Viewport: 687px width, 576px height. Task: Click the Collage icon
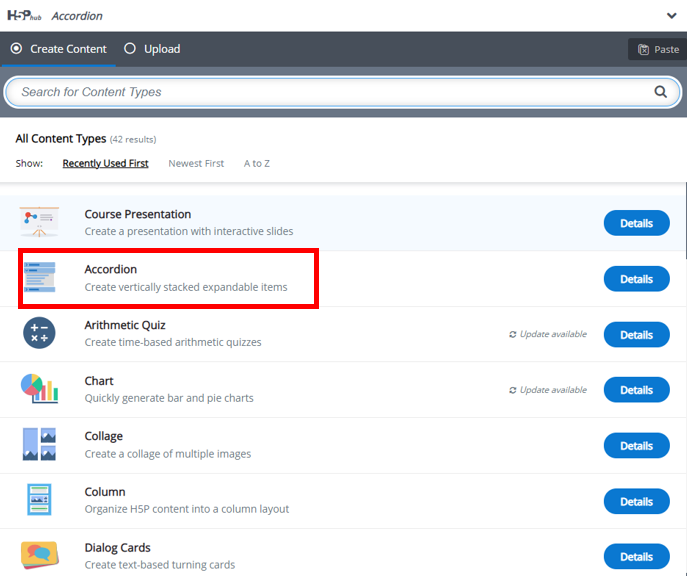pyautogui.click(x=40, y=445)
